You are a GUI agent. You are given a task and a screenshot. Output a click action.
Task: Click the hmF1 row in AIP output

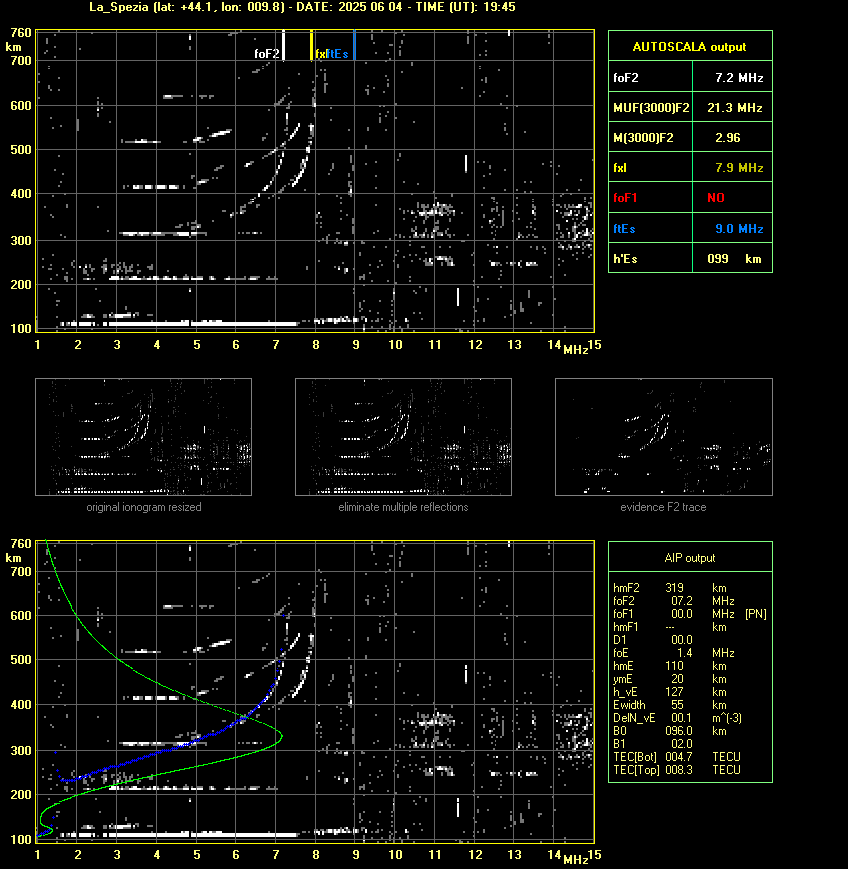click(670, 627)
